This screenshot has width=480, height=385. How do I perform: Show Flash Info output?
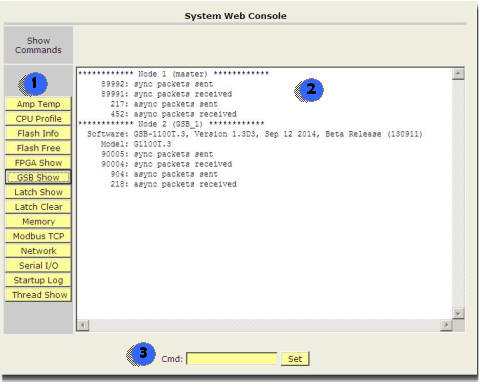tap(38, 133)
